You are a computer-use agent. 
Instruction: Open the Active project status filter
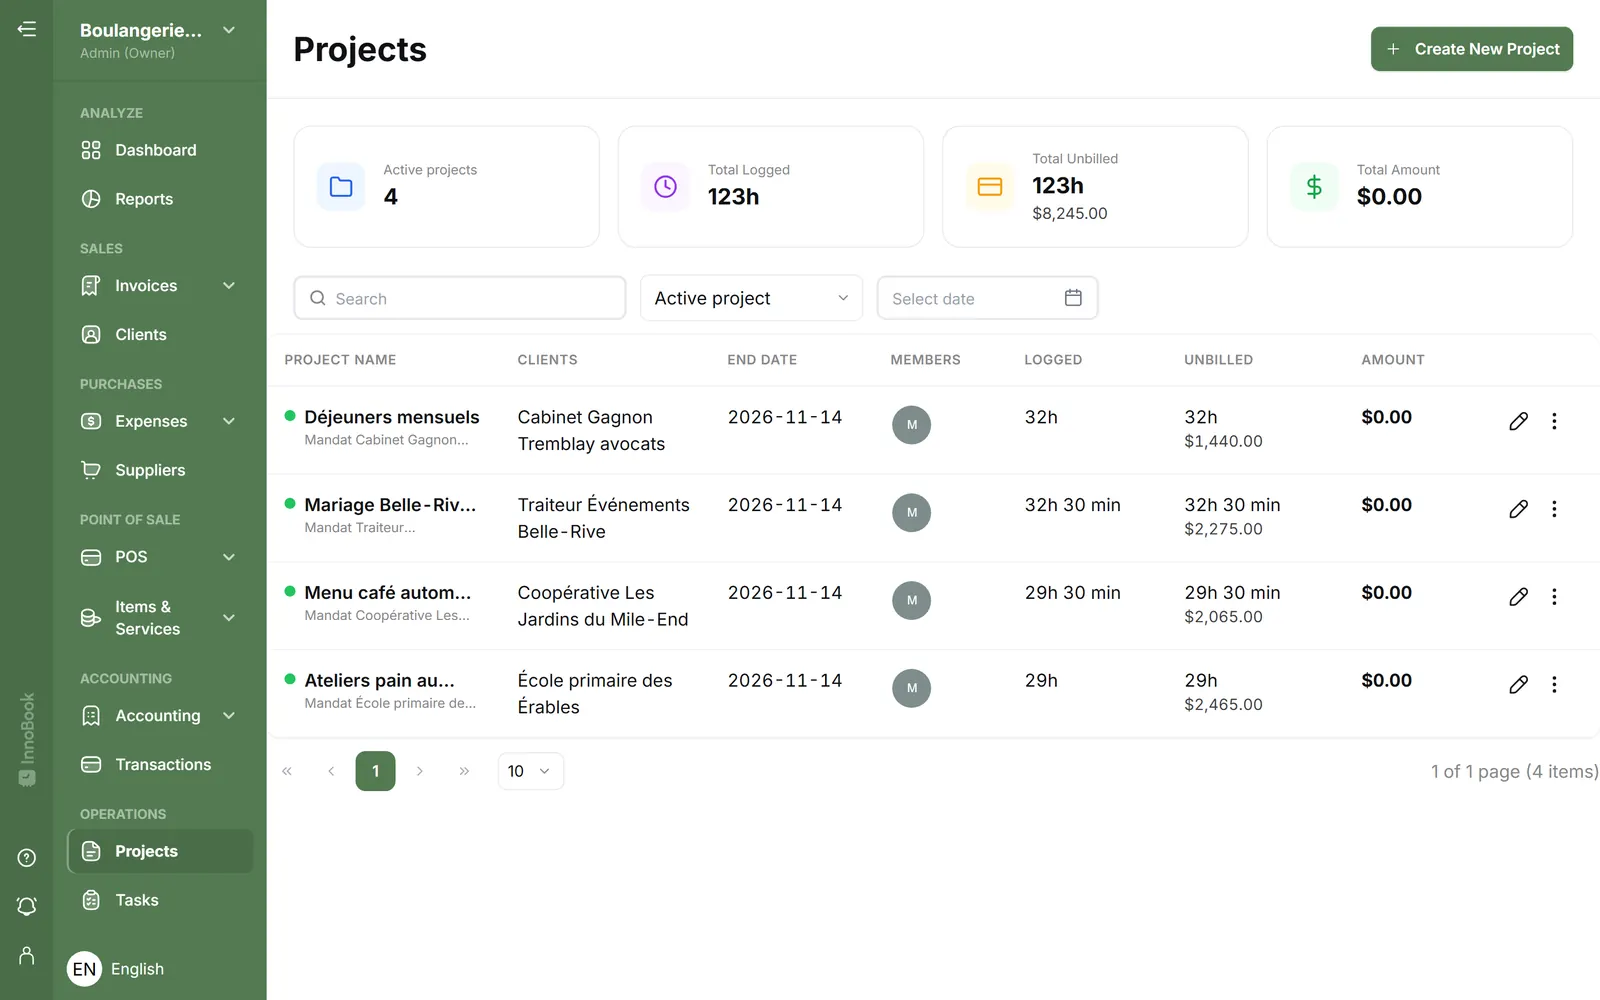[751, 298]
